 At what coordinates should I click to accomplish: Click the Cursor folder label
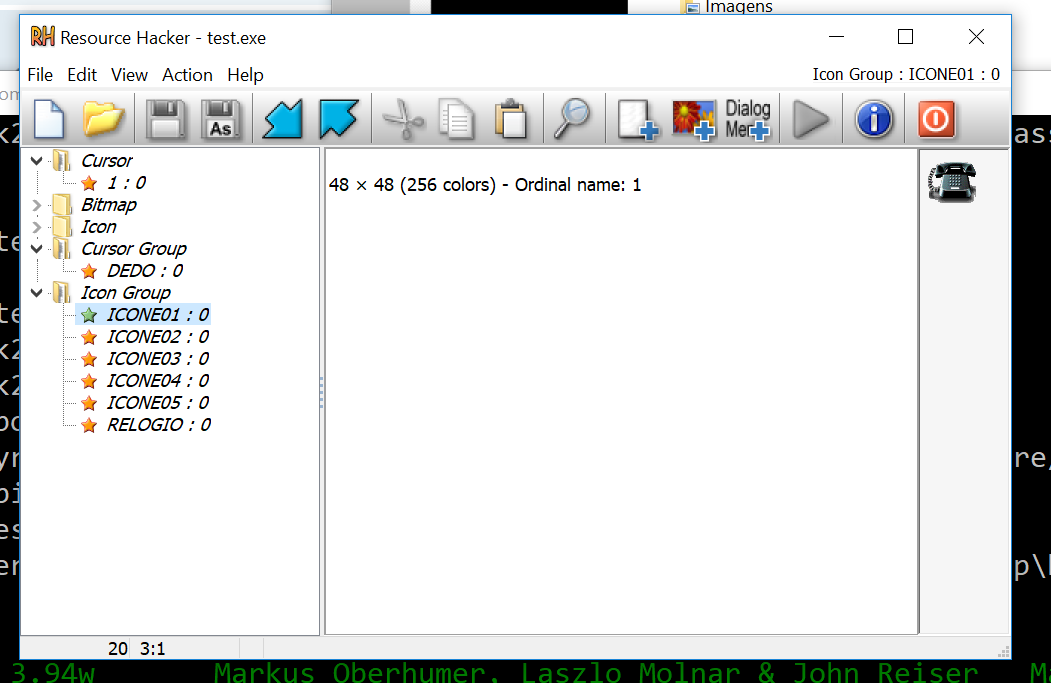[x=107, y=161]
